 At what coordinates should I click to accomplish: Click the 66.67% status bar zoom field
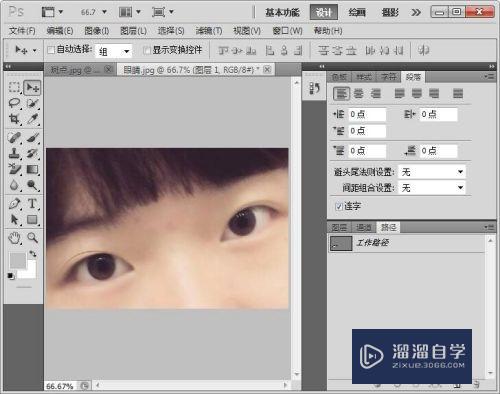[60, 386]
